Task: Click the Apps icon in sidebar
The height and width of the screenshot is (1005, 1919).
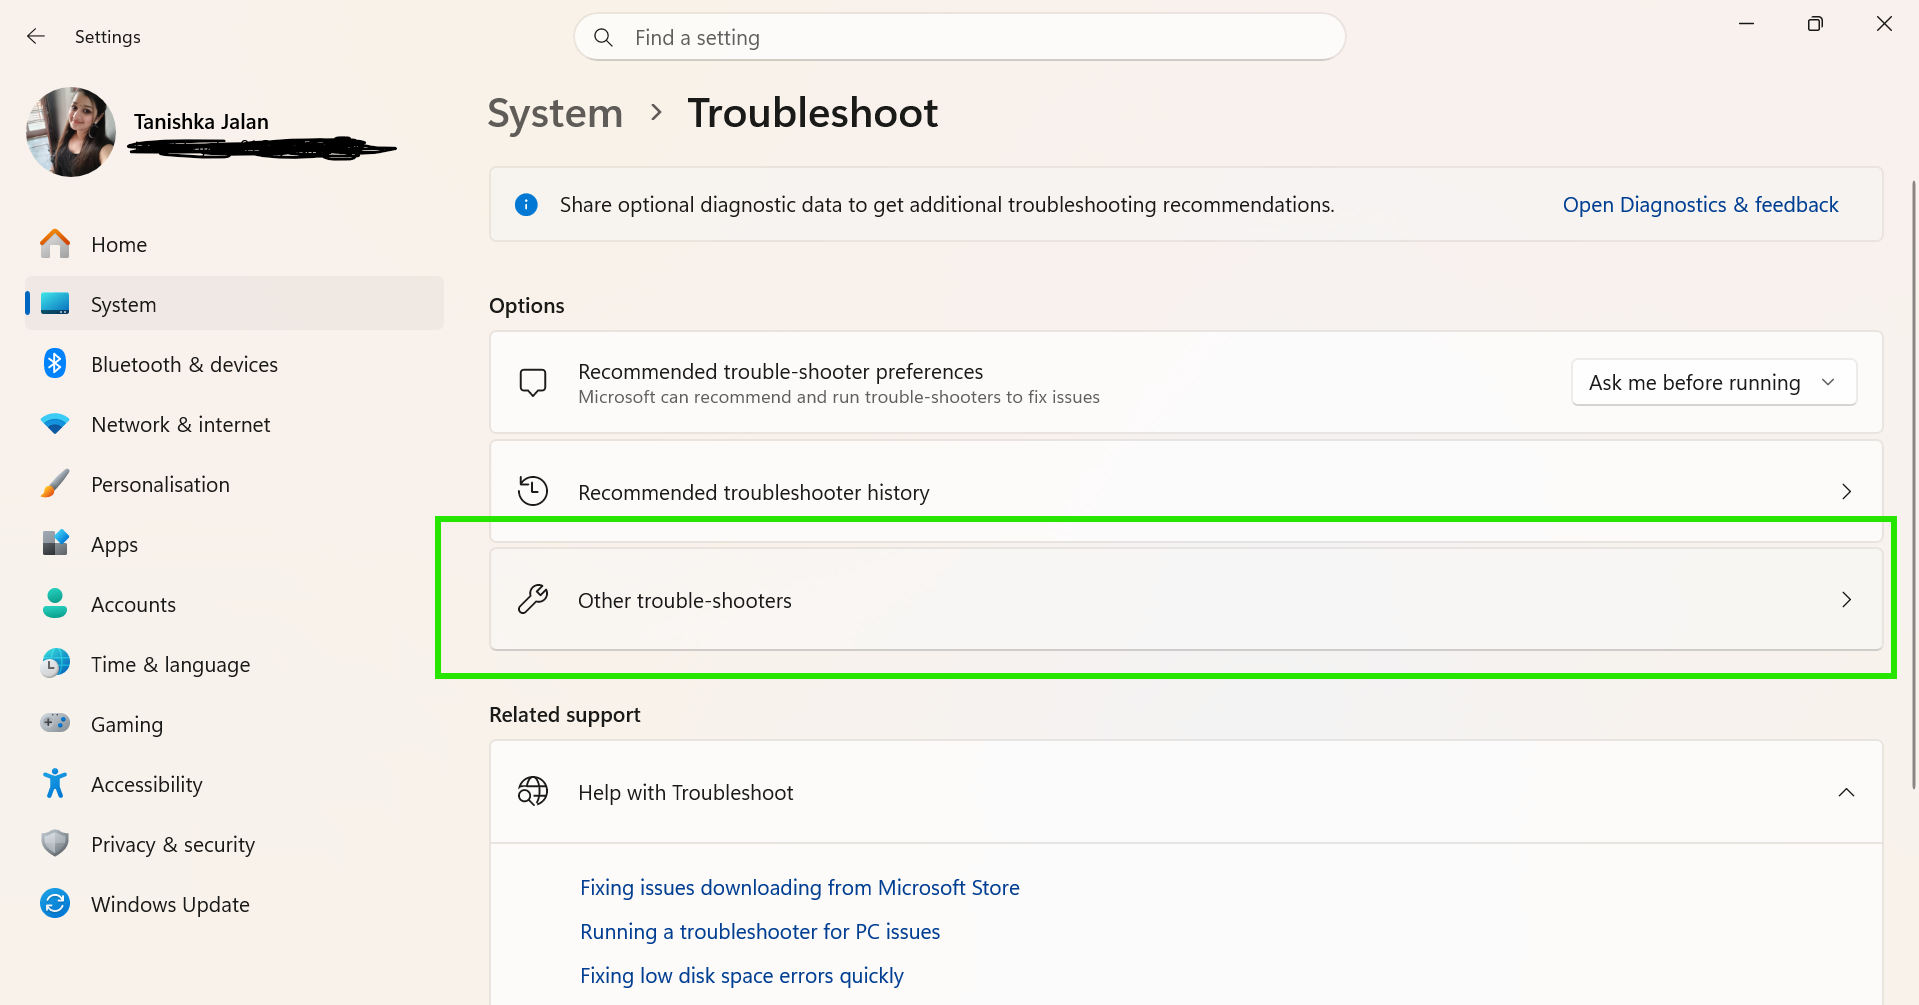Action: [55, 543]
